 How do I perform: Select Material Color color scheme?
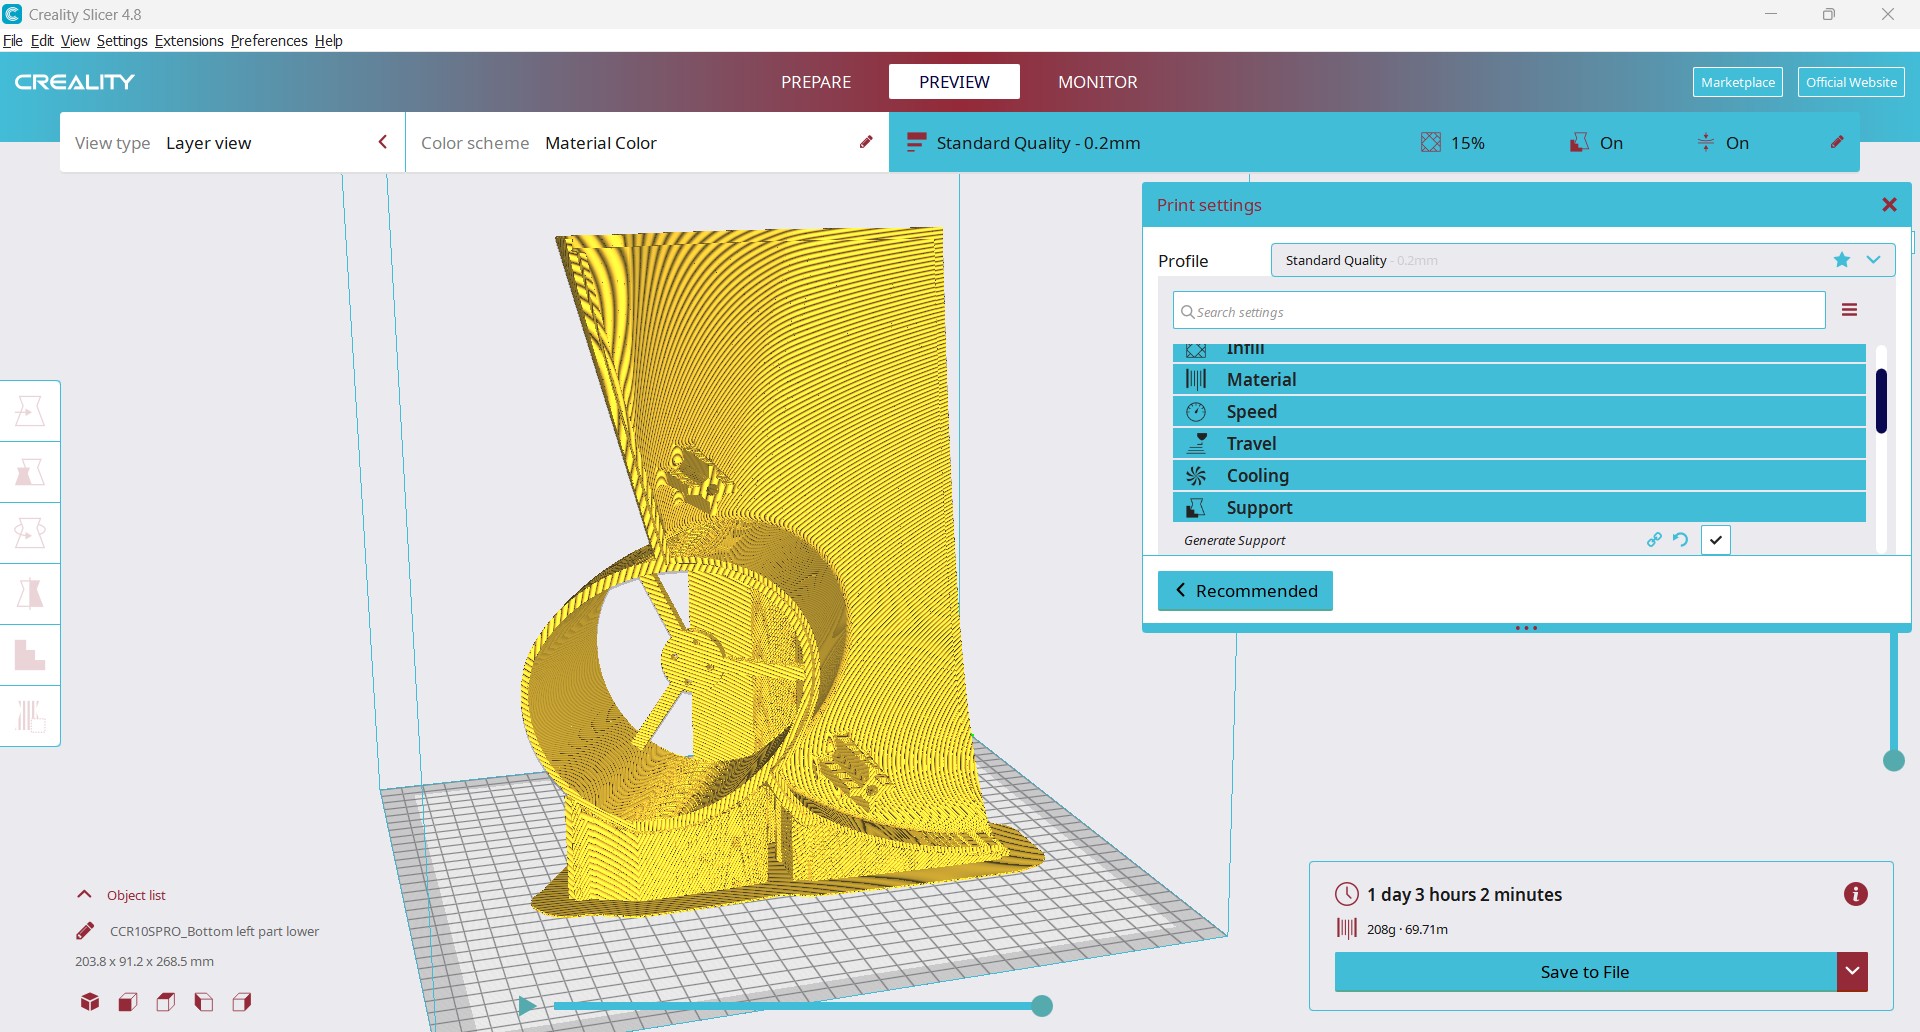601,143
